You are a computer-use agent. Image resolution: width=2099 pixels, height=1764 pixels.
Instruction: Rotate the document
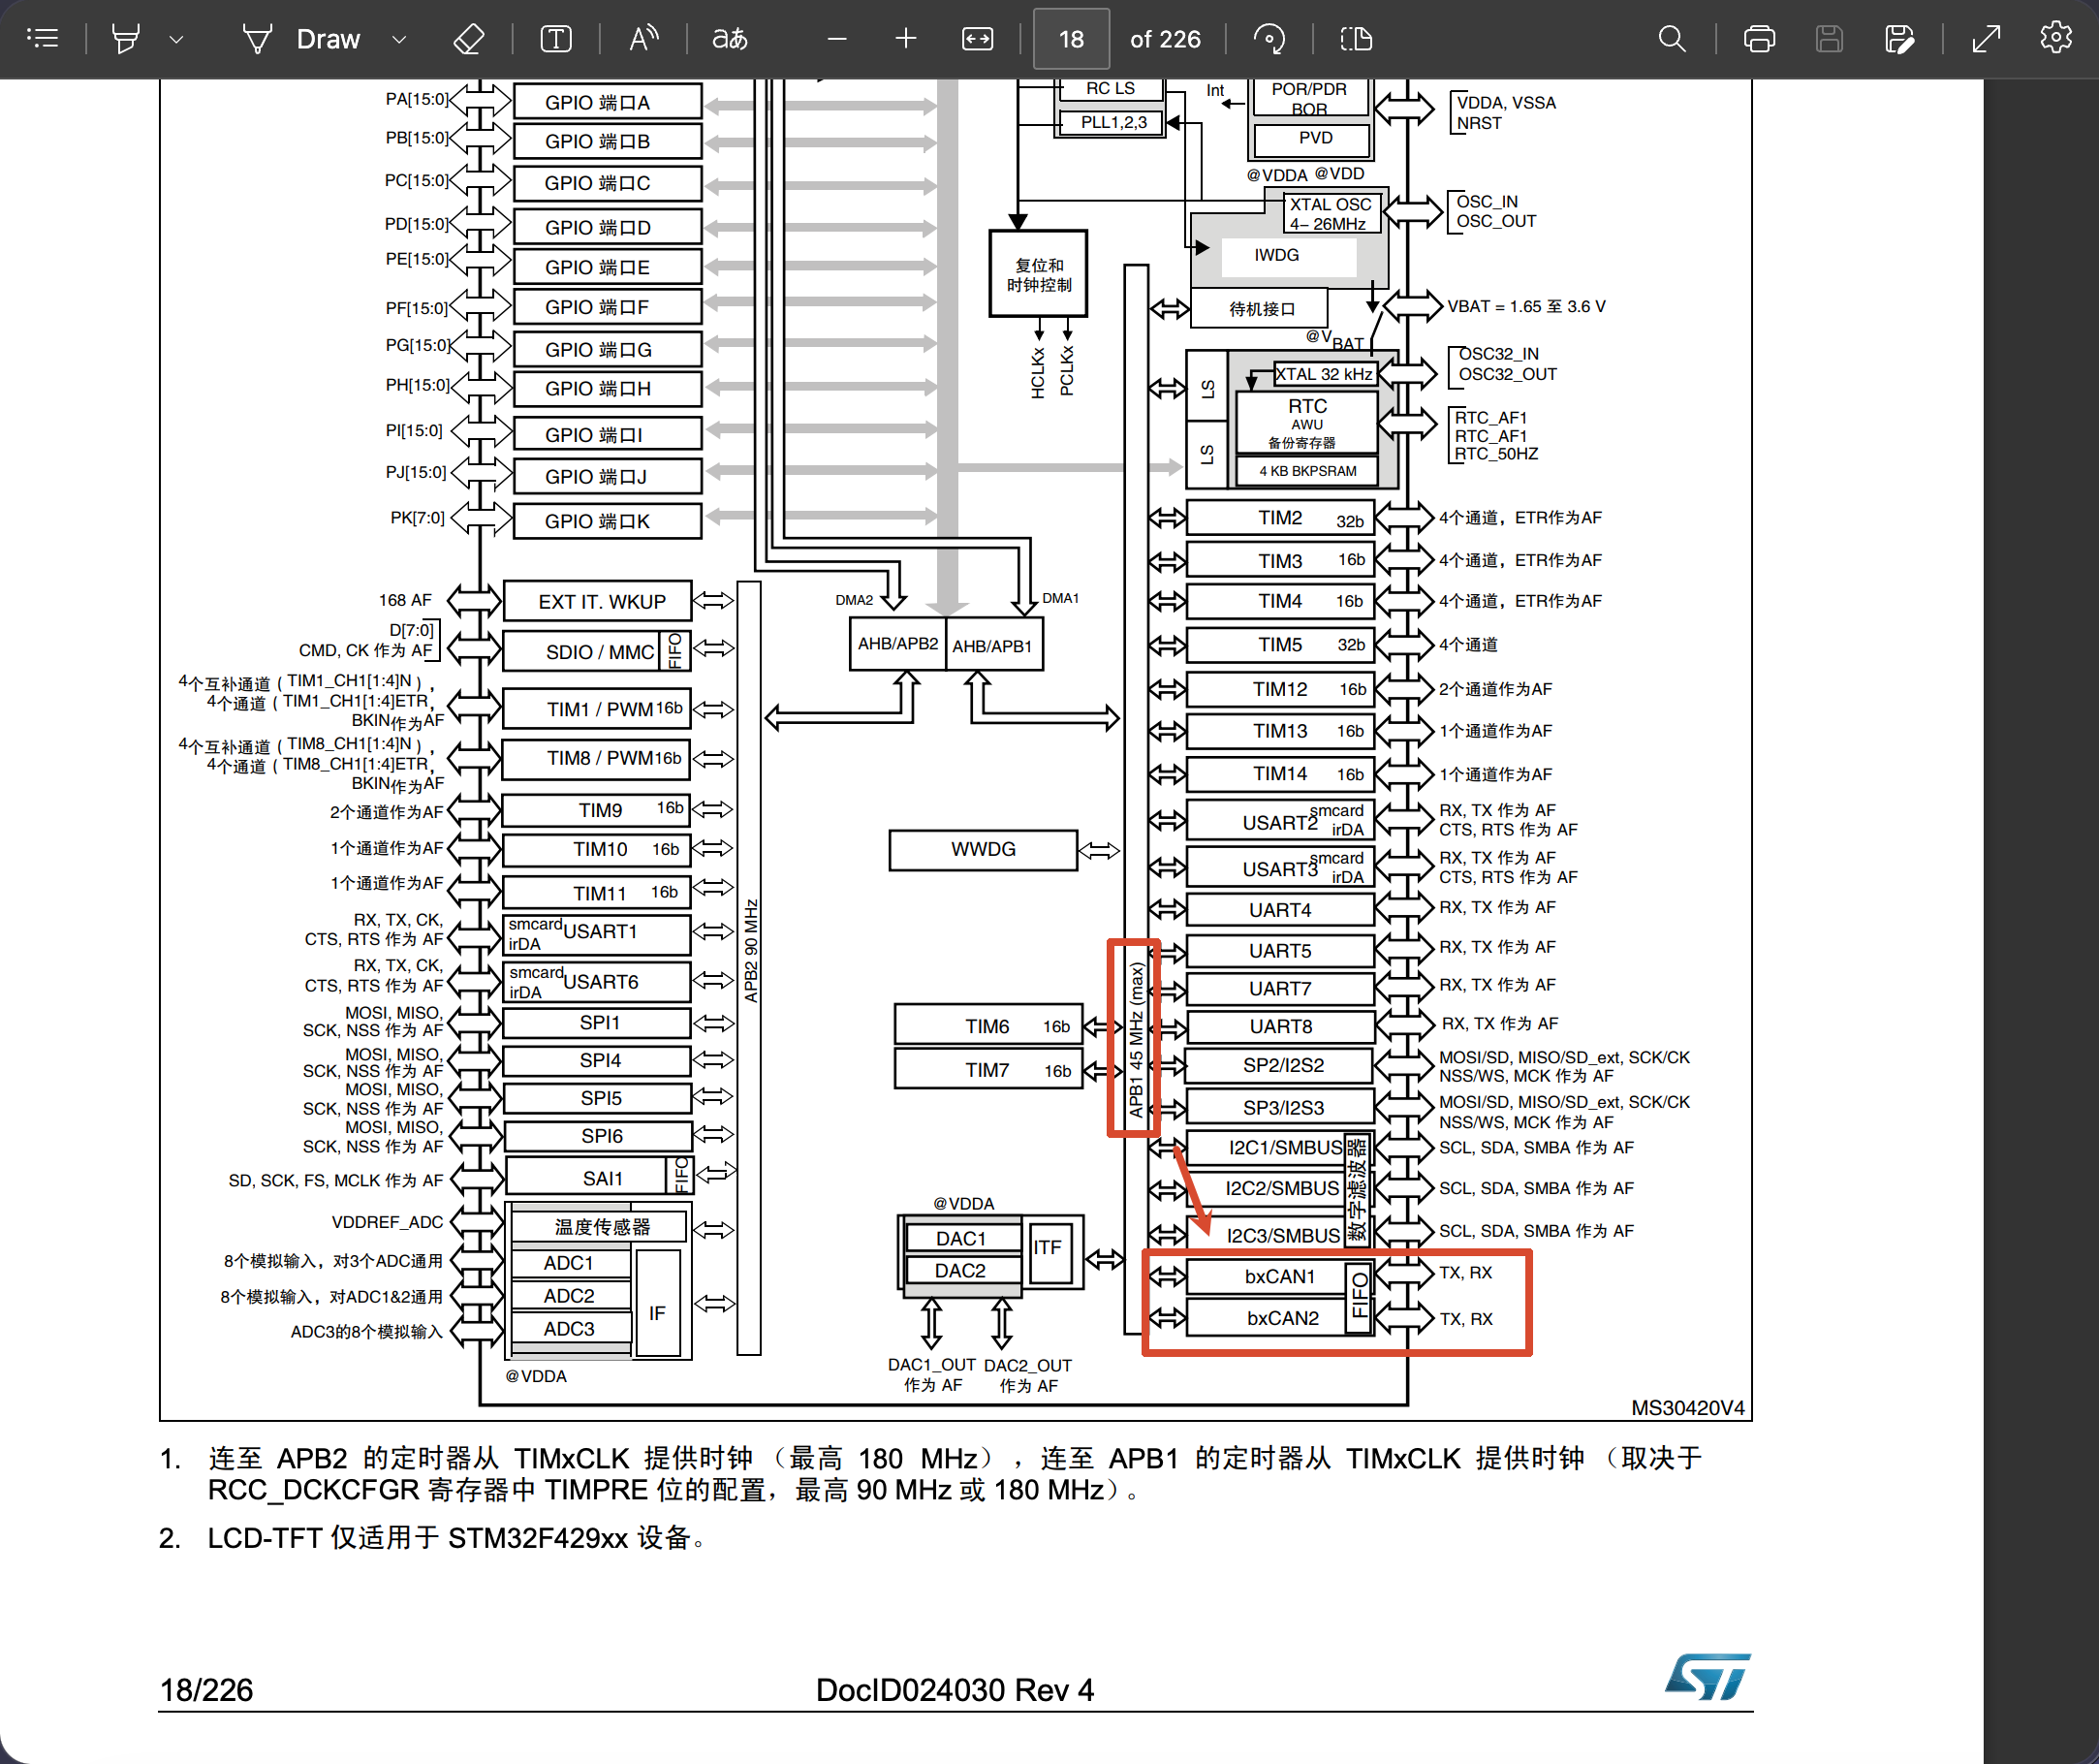click(1269, 39)
